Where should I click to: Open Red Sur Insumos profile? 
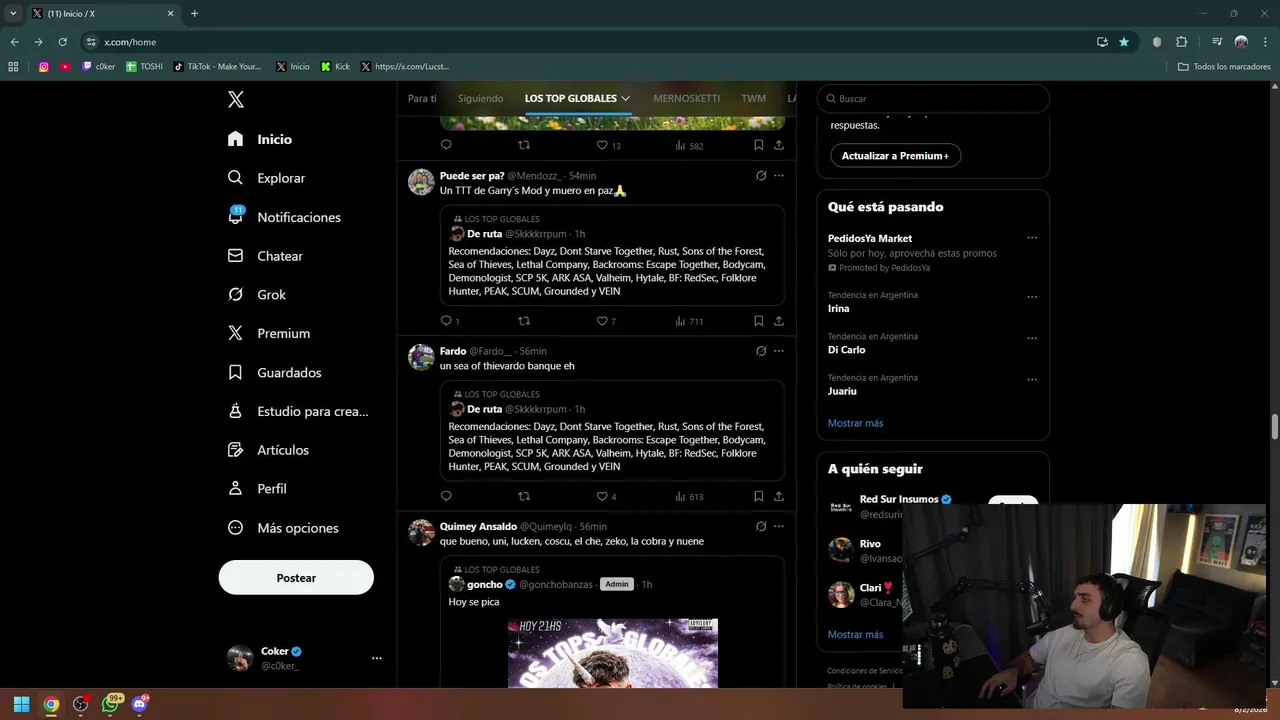[899, 499]
